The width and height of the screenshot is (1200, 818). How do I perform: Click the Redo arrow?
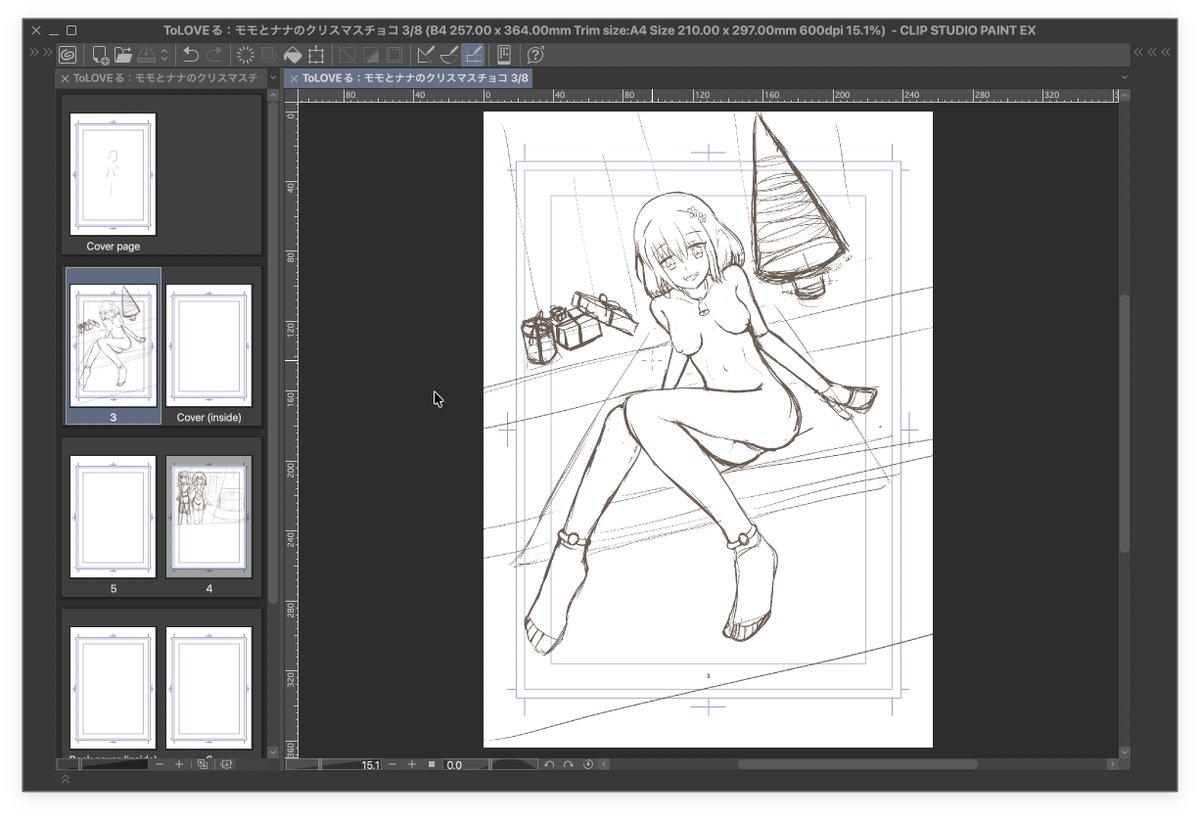coord(214,55)
